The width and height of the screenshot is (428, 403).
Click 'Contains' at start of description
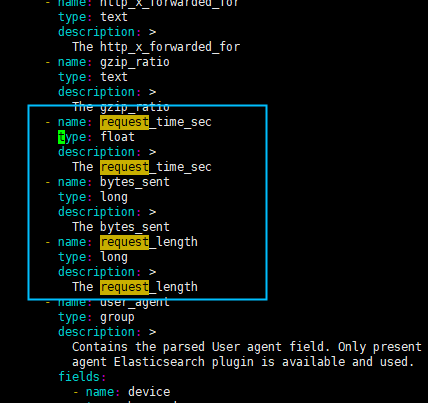tap(100, 347)
